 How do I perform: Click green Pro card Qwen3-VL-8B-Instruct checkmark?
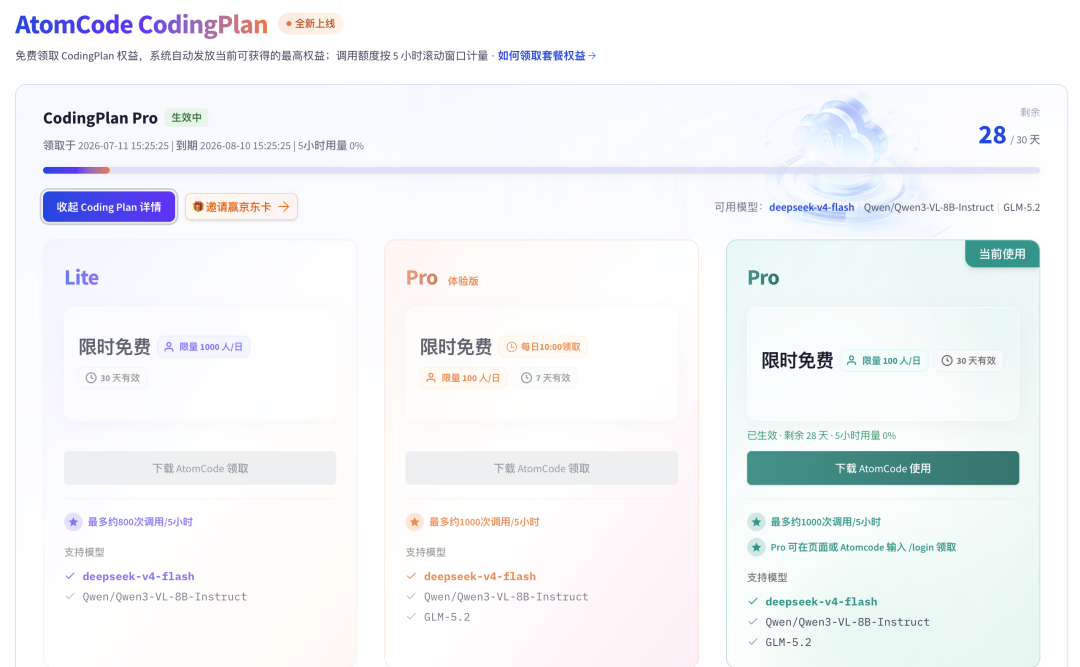[753, 622]
